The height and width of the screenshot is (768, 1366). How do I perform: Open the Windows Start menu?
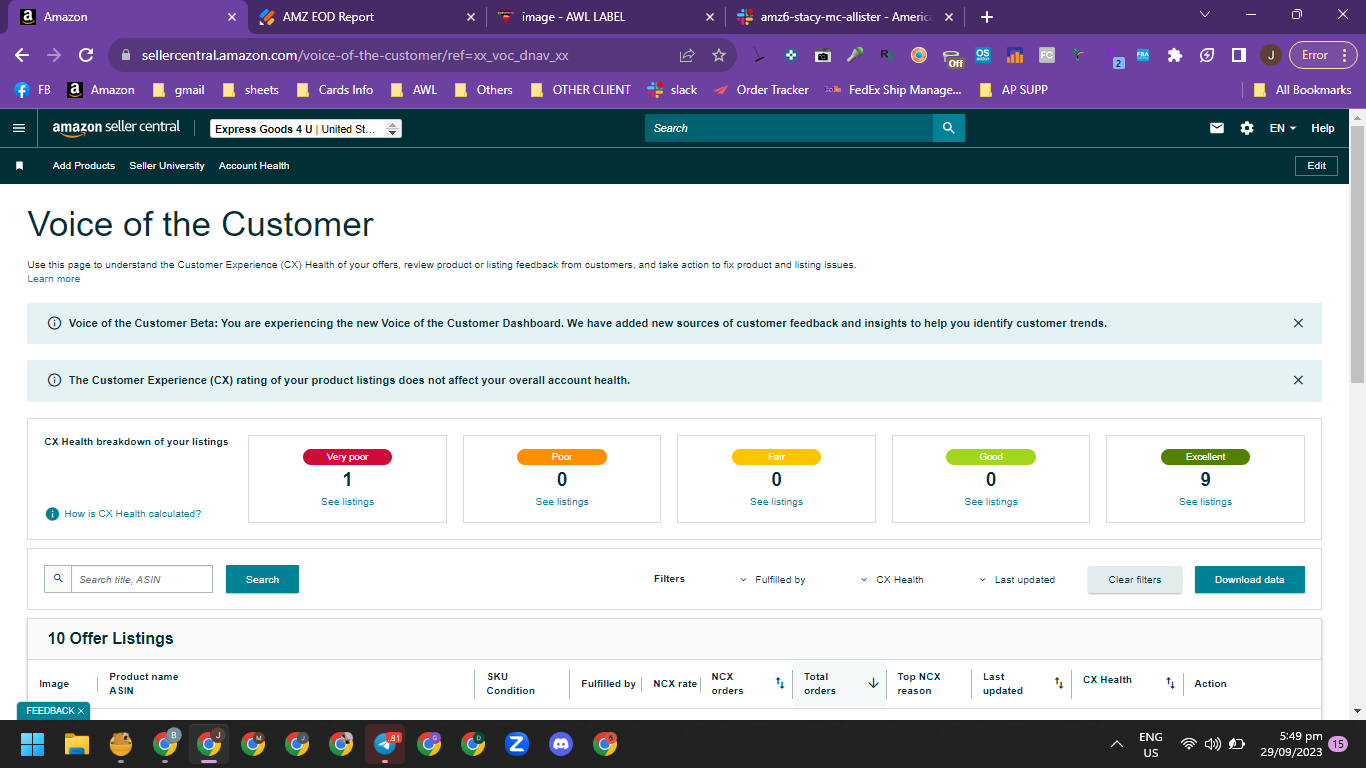[32, 744]
